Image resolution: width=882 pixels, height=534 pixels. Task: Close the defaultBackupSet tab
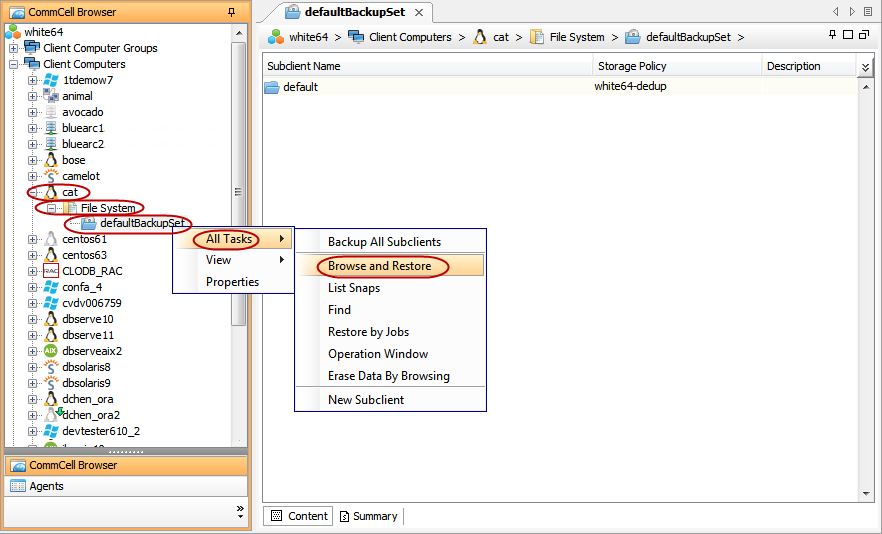pyautogui.click(x=419, y=13)
